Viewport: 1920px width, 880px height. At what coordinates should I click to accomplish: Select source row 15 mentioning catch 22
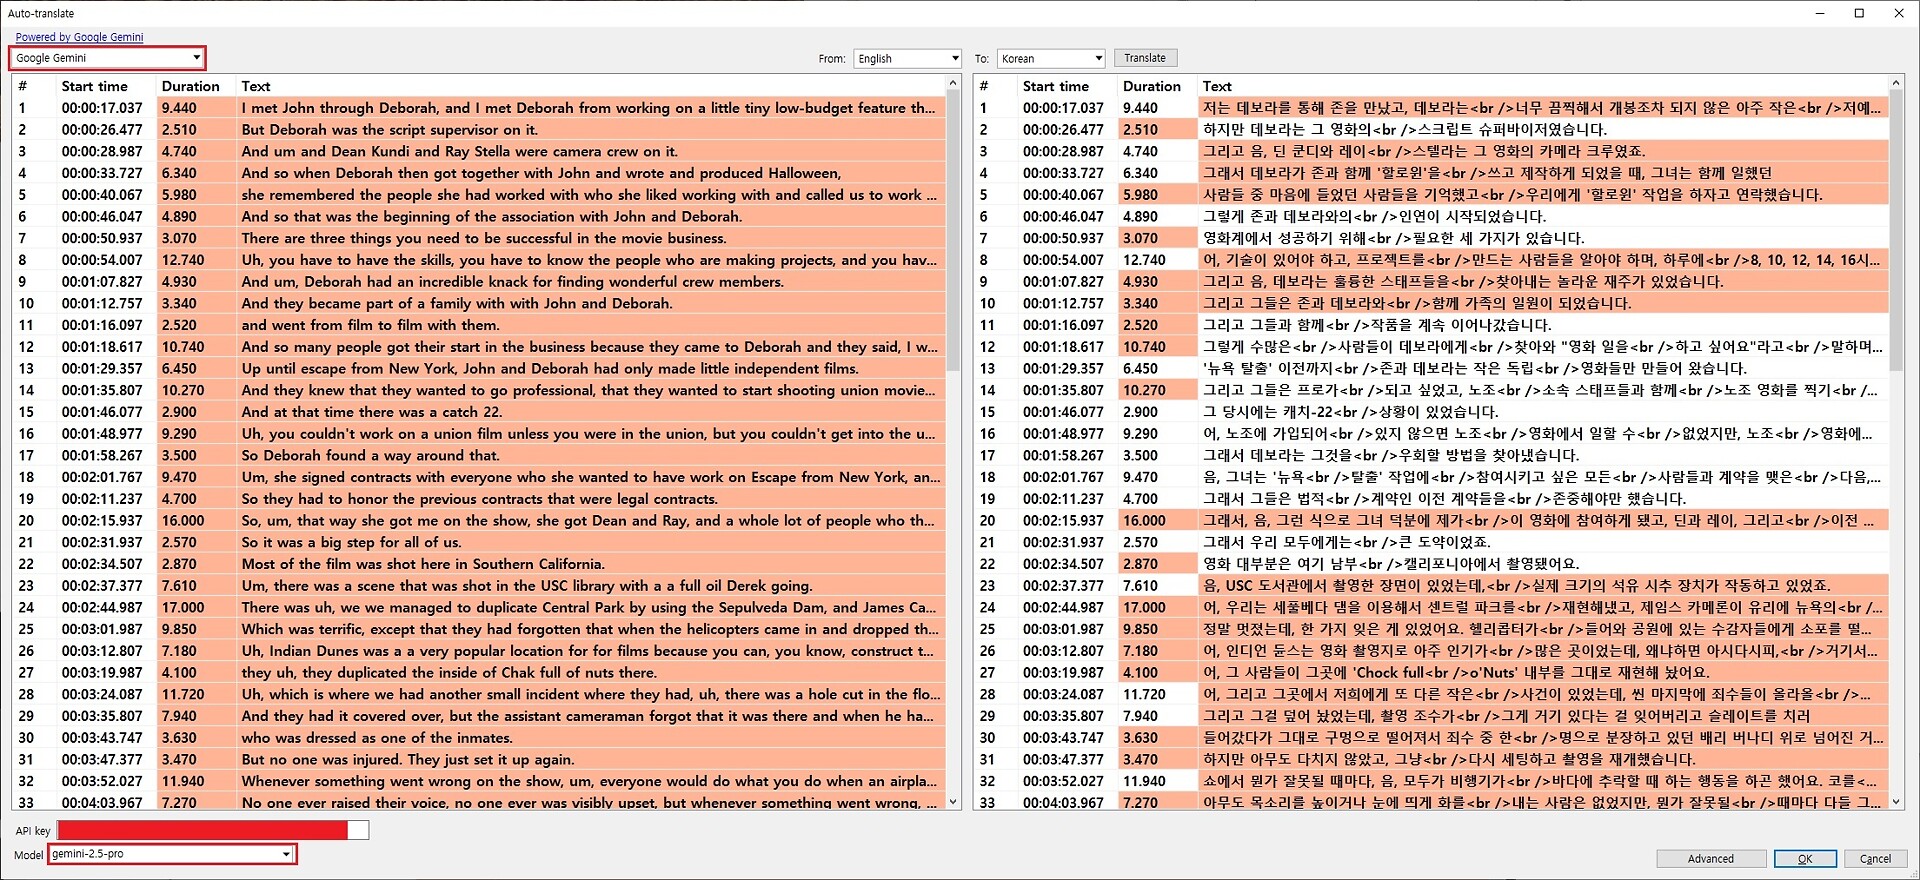point(372,412)
